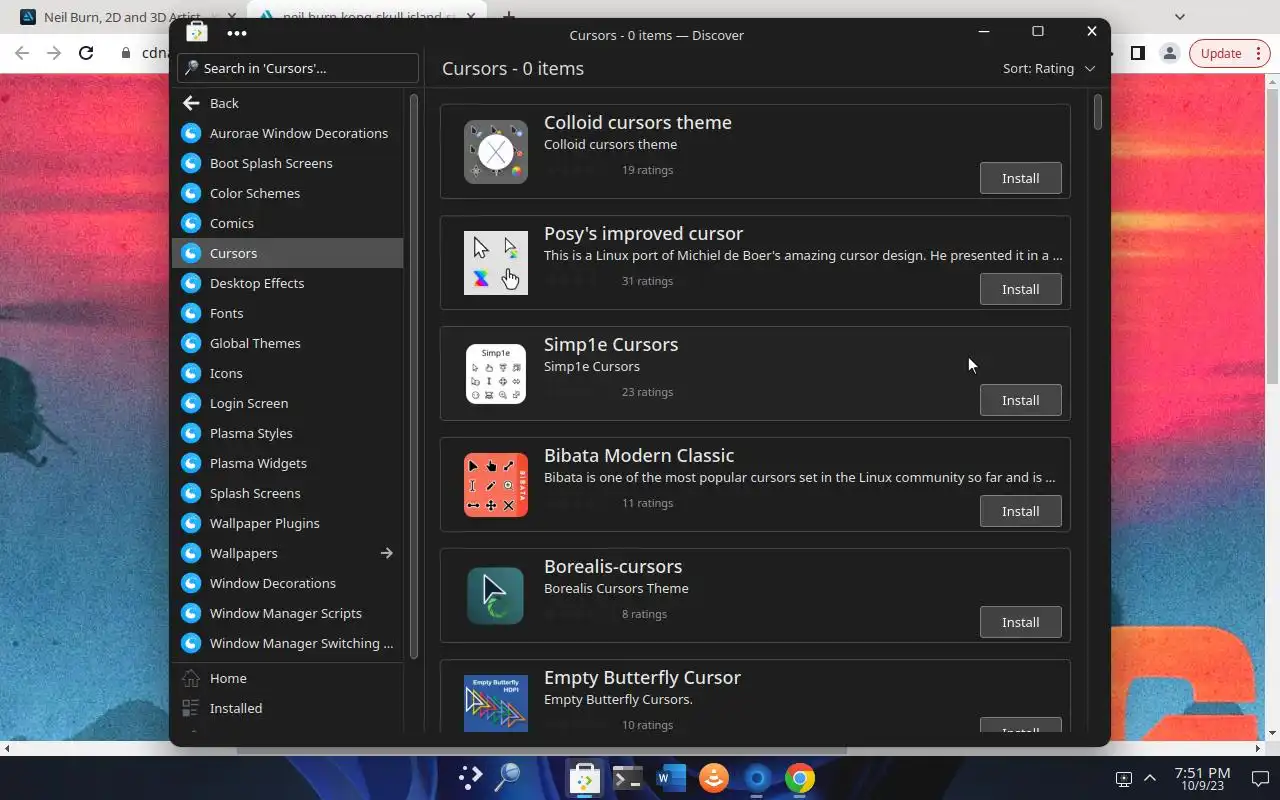Open Word from the taskbar
This screenshot has width=1280, height=800.
pos(671,778)
